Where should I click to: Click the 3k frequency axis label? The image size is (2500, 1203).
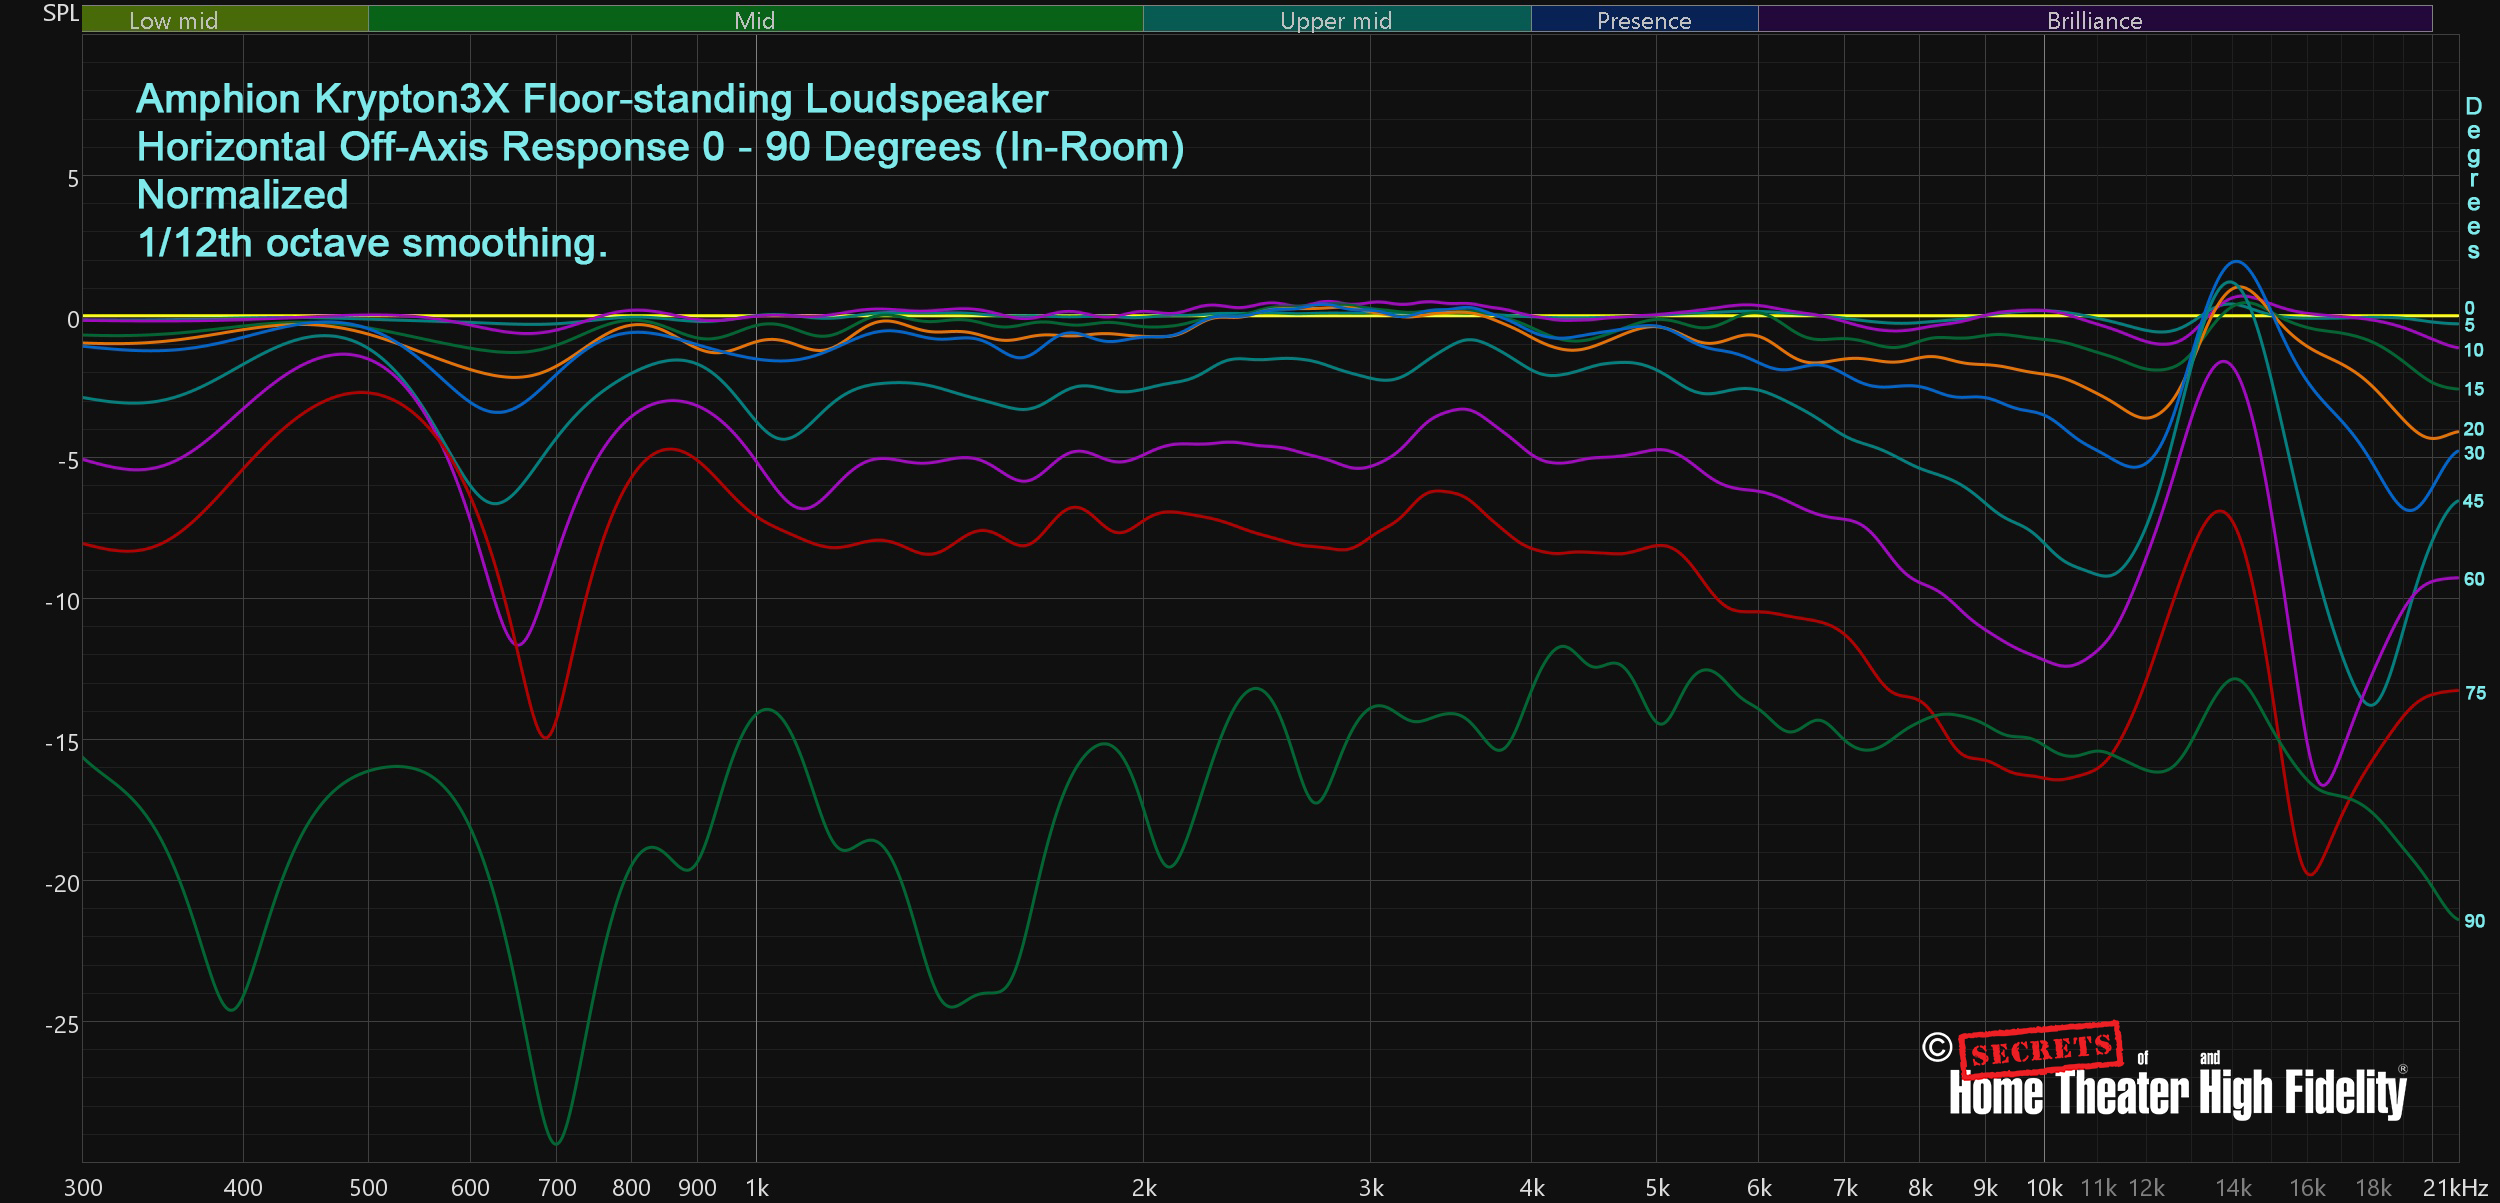pos(1371,1188)
